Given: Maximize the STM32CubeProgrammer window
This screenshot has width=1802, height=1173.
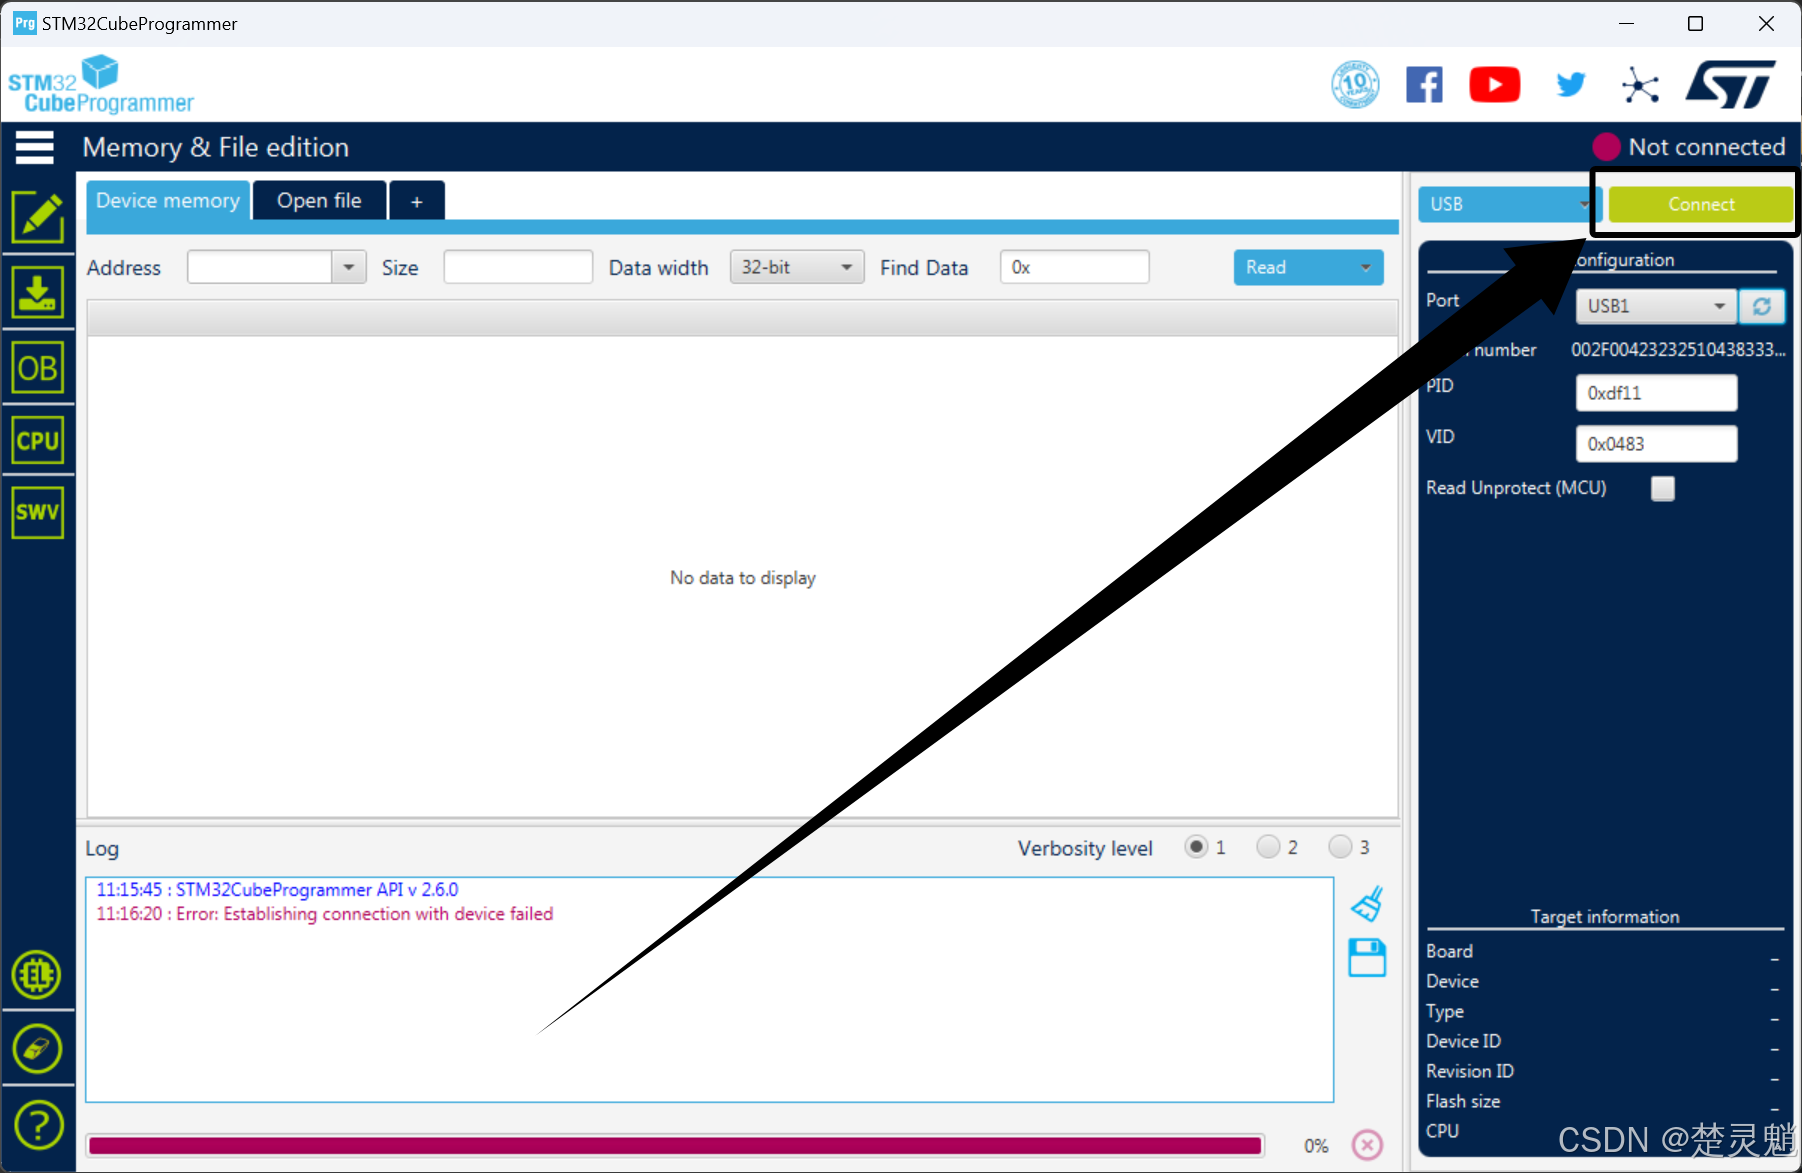Looking at the screenshot, I should pyautogui.click(x=1695, y=23).
